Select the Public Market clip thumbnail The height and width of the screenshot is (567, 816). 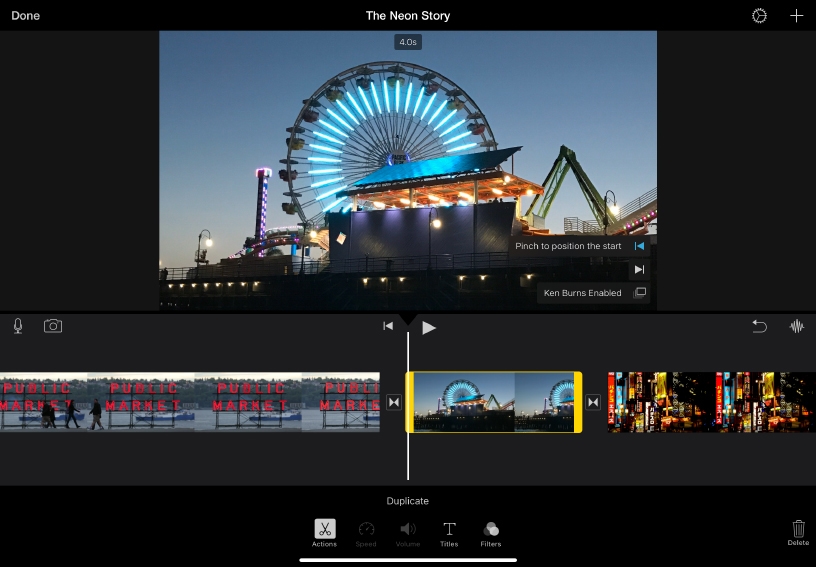click(x=190, y=402)
